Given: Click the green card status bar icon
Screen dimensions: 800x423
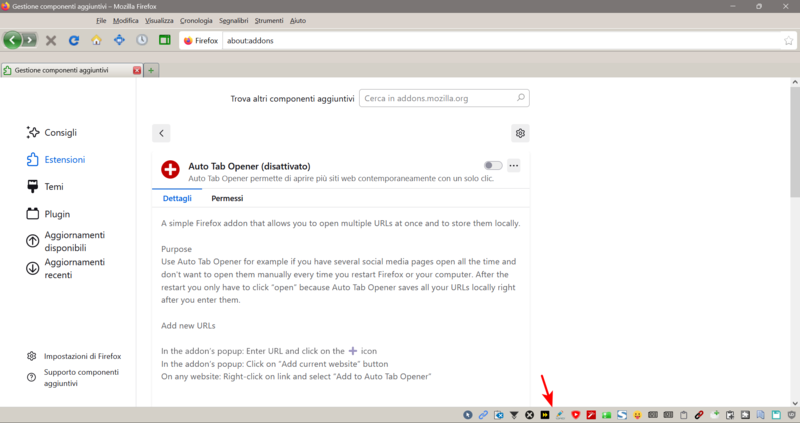Looking at the screenshot, I should click(607, 415).
